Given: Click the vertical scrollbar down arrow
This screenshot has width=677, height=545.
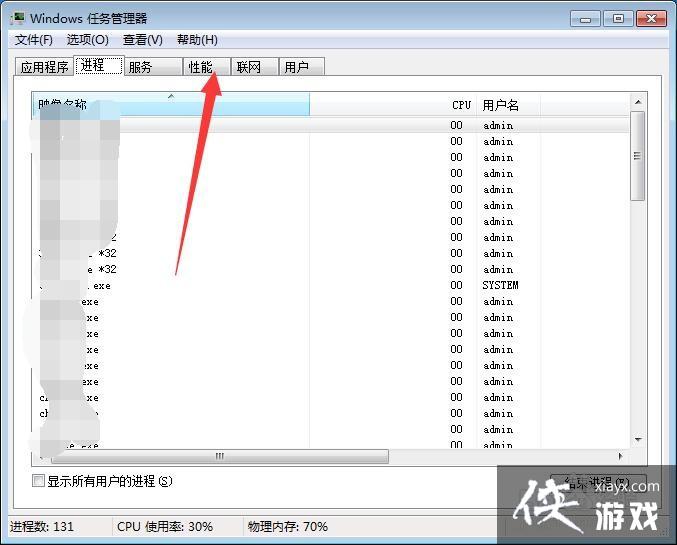Looking at the screenshot, I should click(638, 440).
